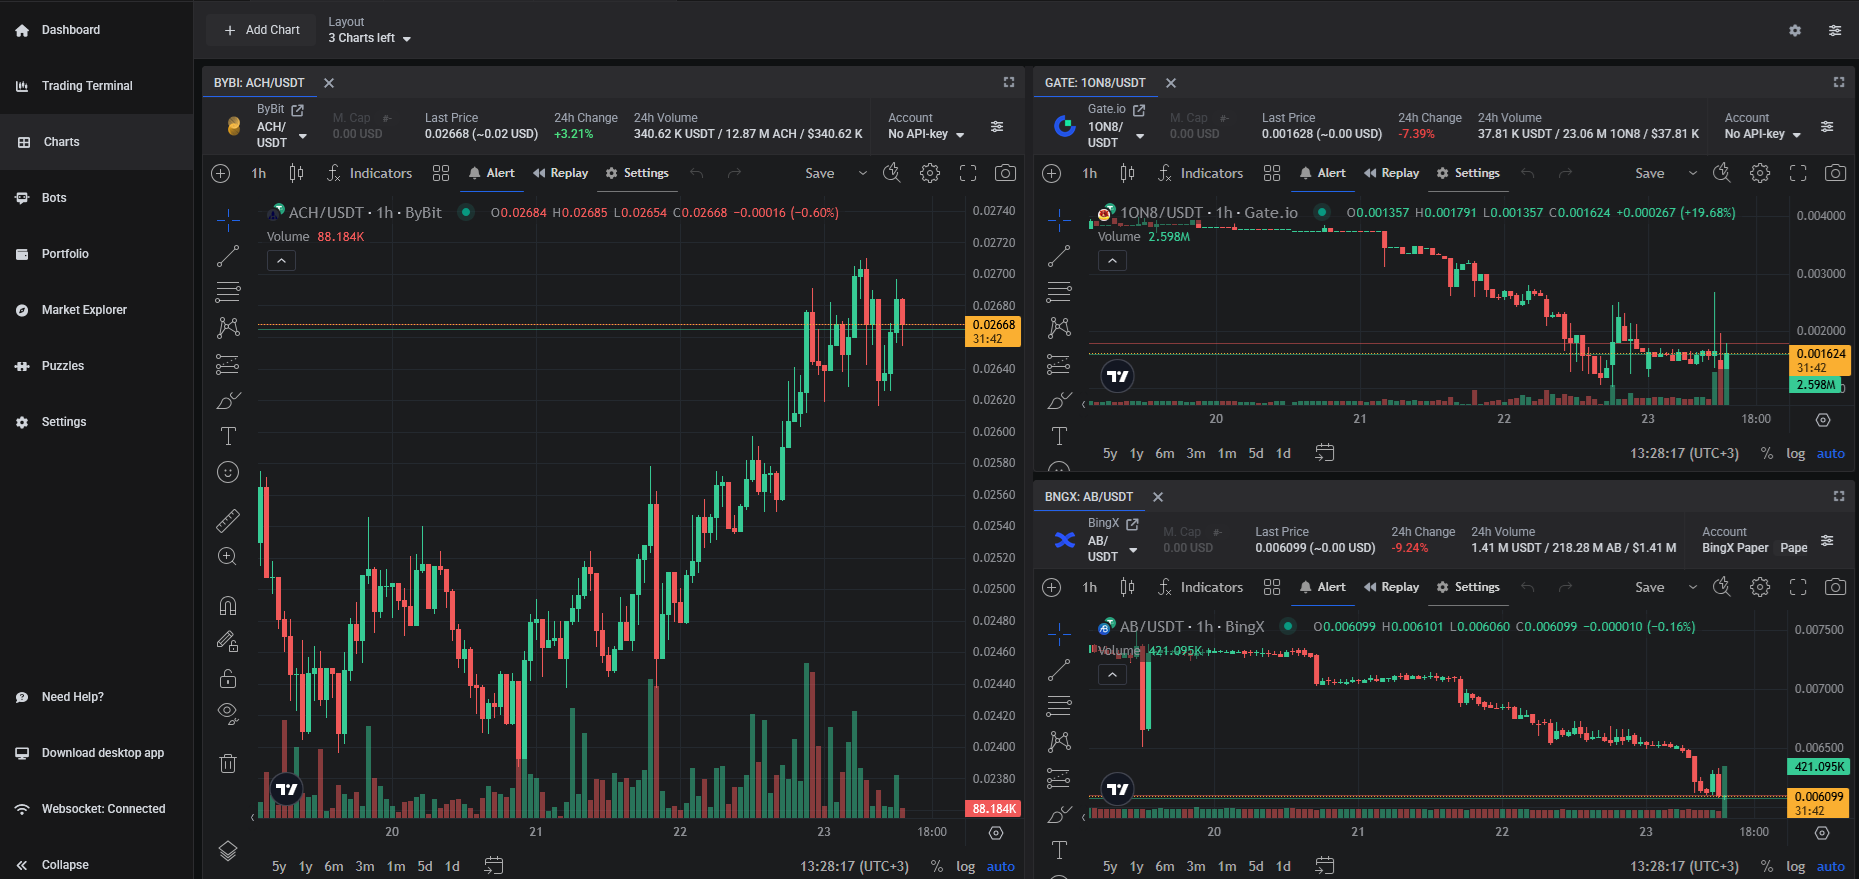This screenshot has width=1859, height=879.
Task: Select the ruler measure tool in ACH/USDT chart
Action: click(x=228, y=521)
